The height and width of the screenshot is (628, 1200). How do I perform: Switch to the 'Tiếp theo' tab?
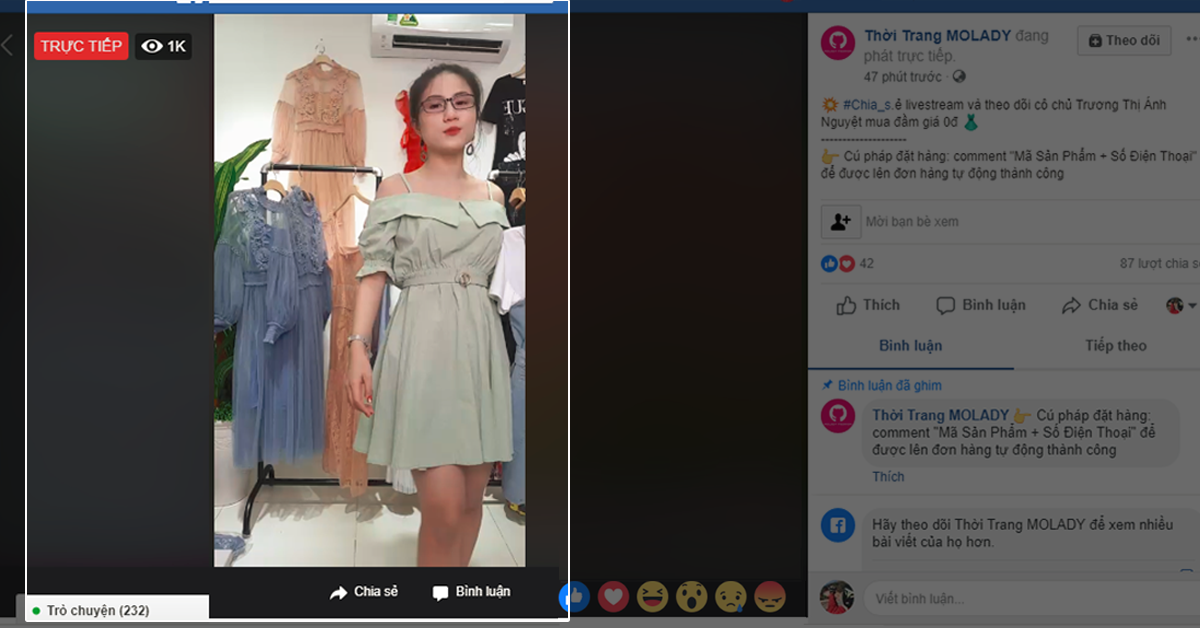click(1115, 346)
